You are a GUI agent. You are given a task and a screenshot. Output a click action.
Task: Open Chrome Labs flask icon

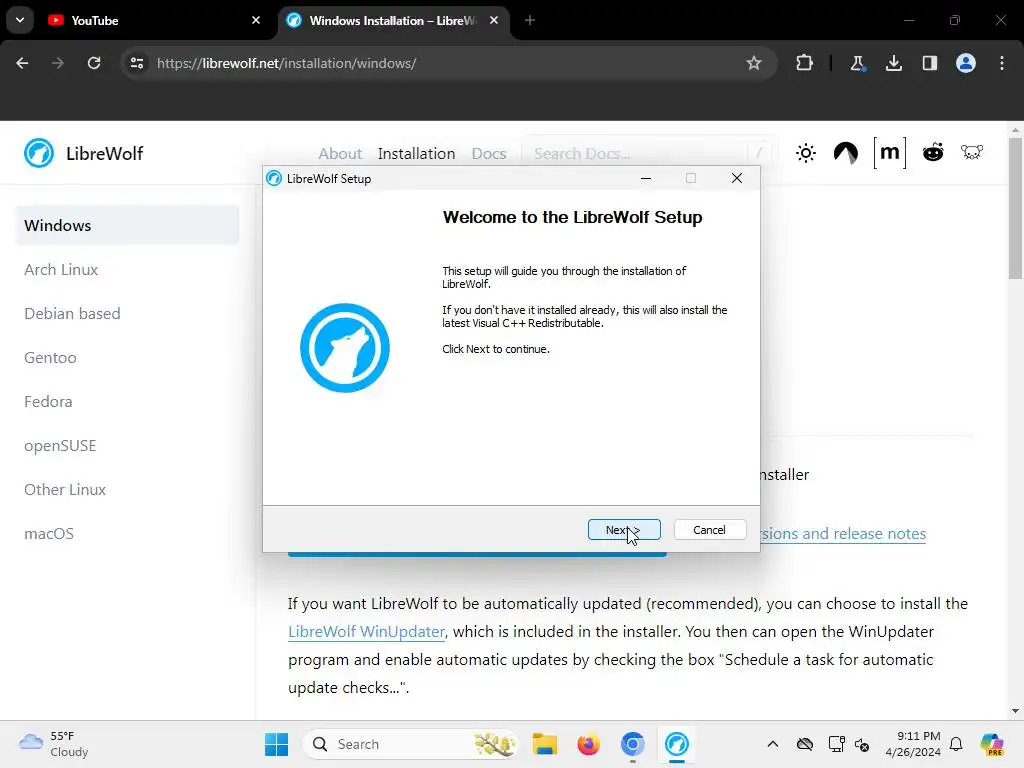[x=857, y=63]
